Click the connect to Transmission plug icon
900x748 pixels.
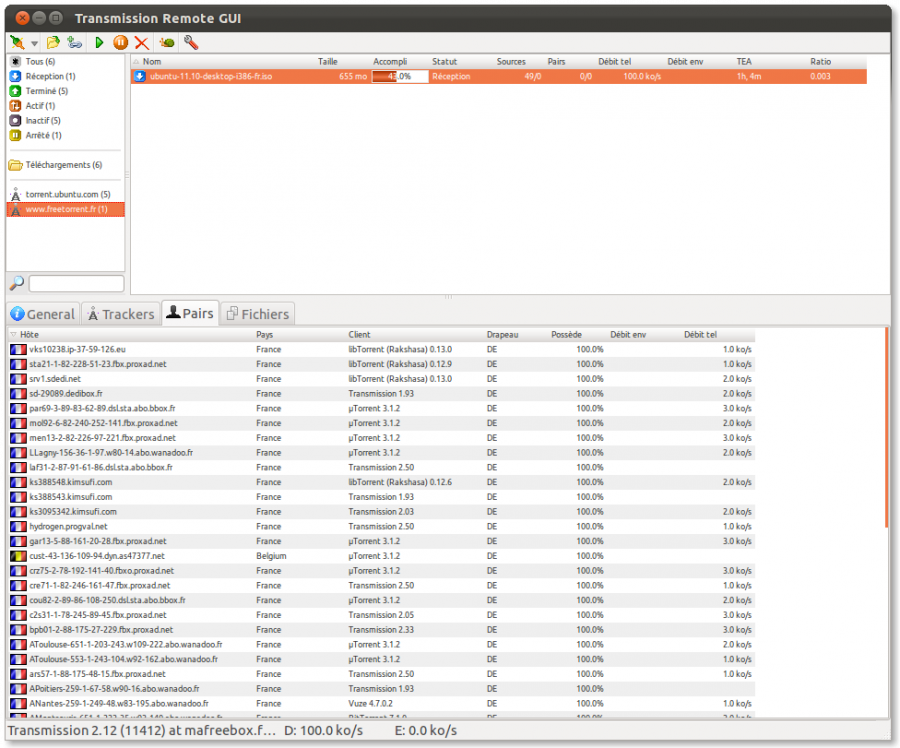[x=17, y=42]
